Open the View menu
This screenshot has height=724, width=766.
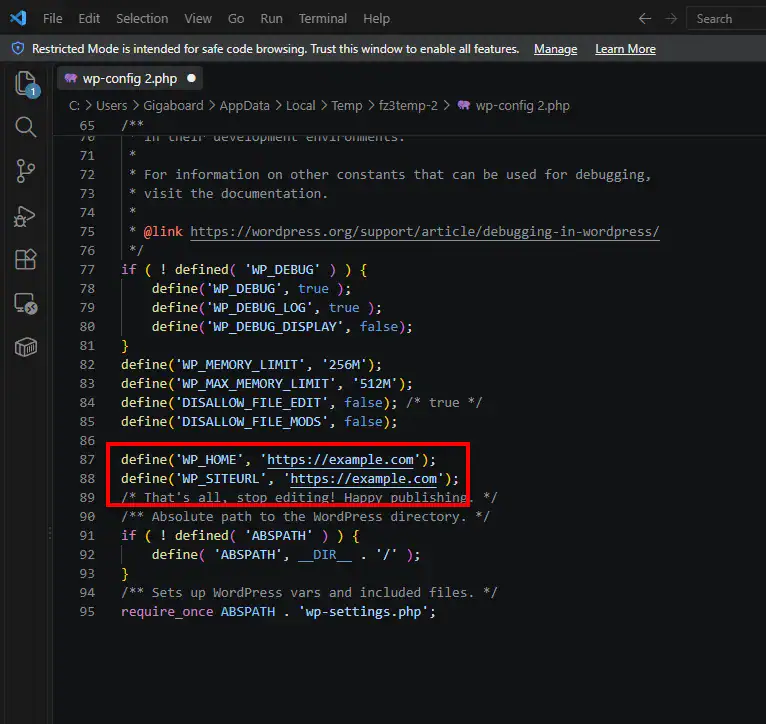(198, 19)
